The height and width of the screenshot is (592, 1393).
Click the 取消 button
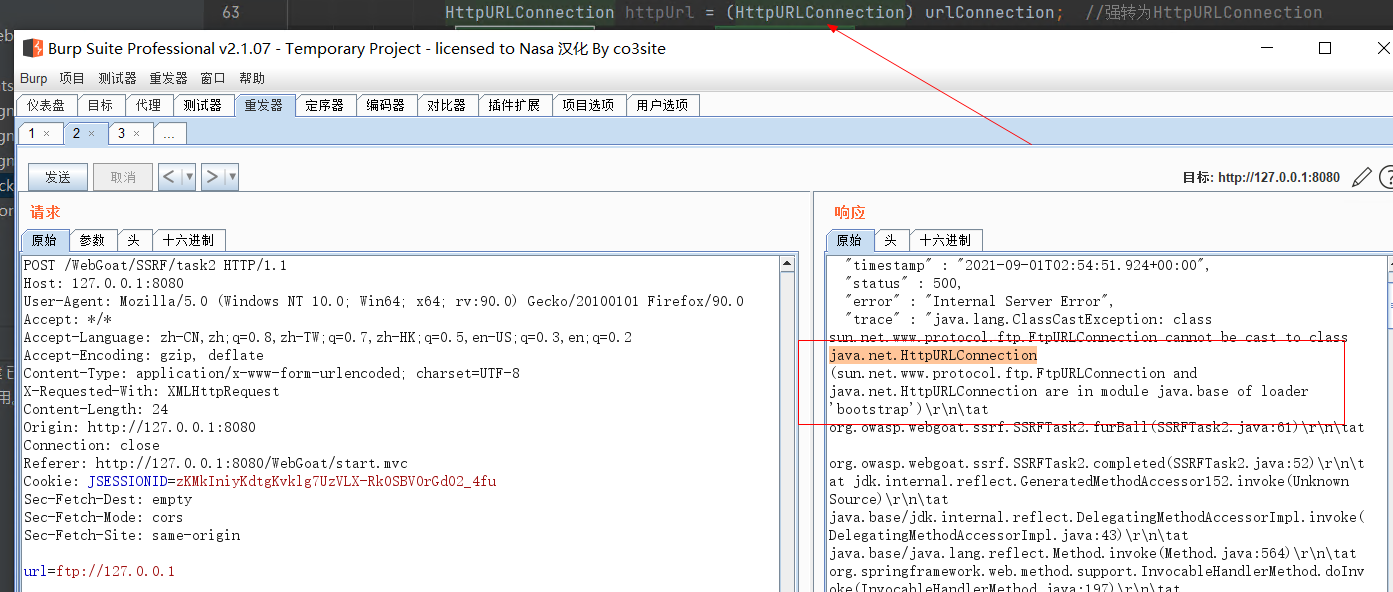click(x=123, y=177)
